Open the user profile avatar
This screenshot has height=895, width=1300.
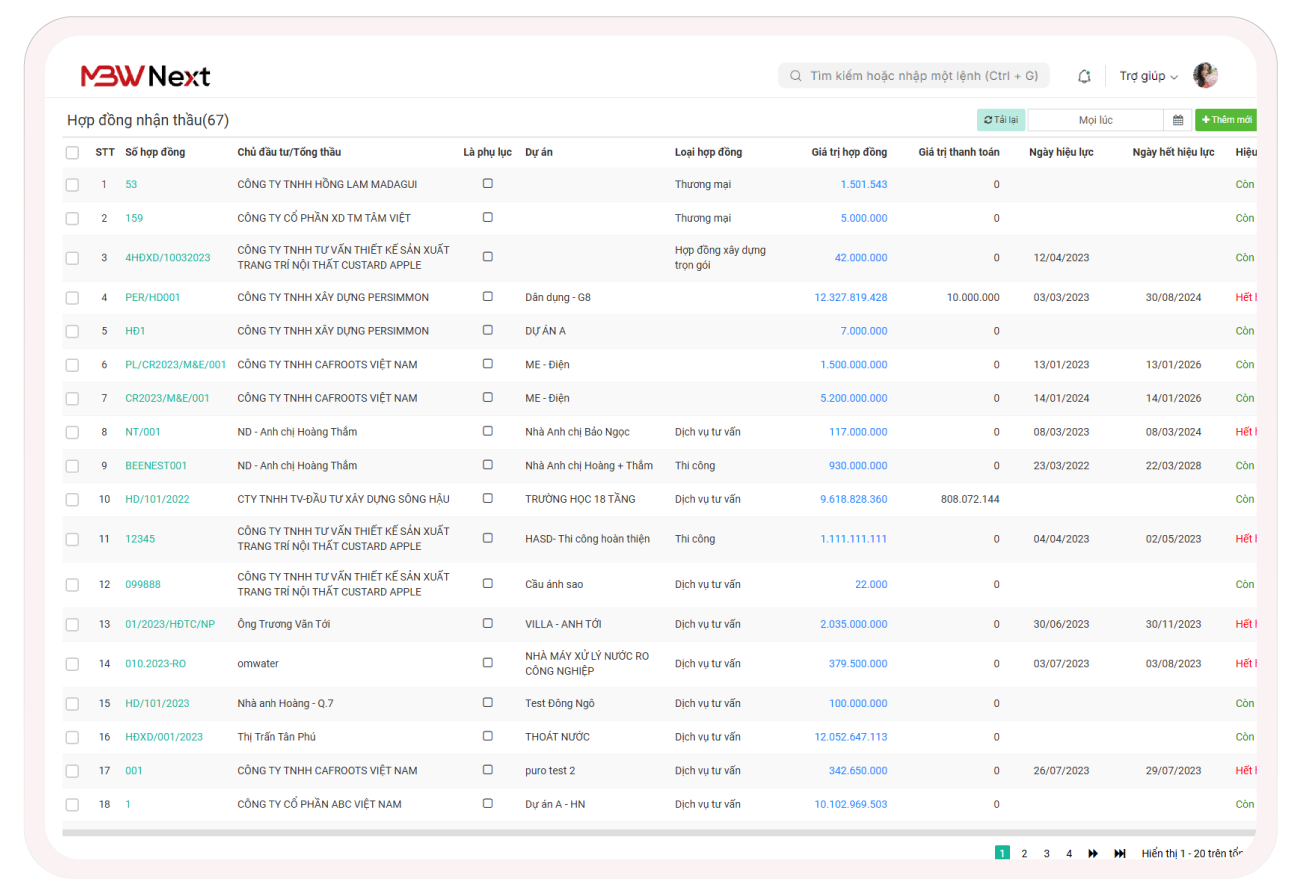click(x=1205, y=76)
